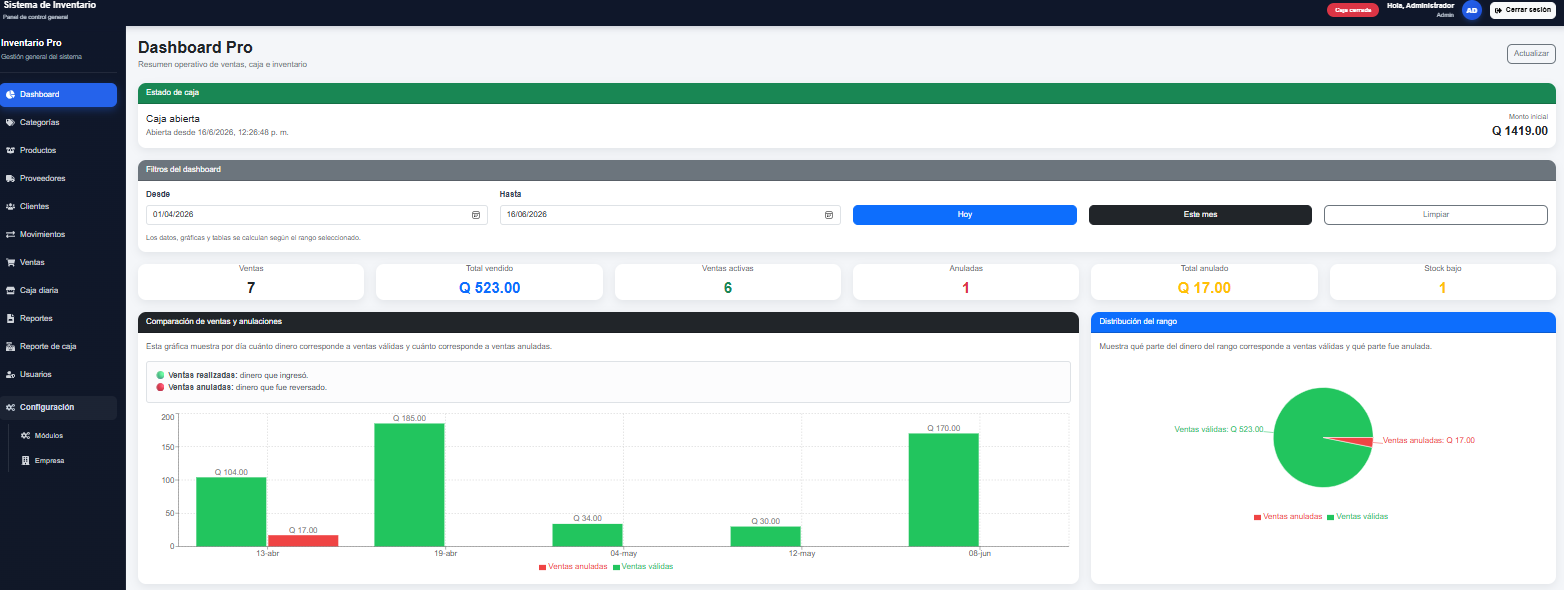Image resolution: width=1564 pixels, height=590 pixels.
Task: Log out with Cerrar sesión button
Action: pos(1523,10)
